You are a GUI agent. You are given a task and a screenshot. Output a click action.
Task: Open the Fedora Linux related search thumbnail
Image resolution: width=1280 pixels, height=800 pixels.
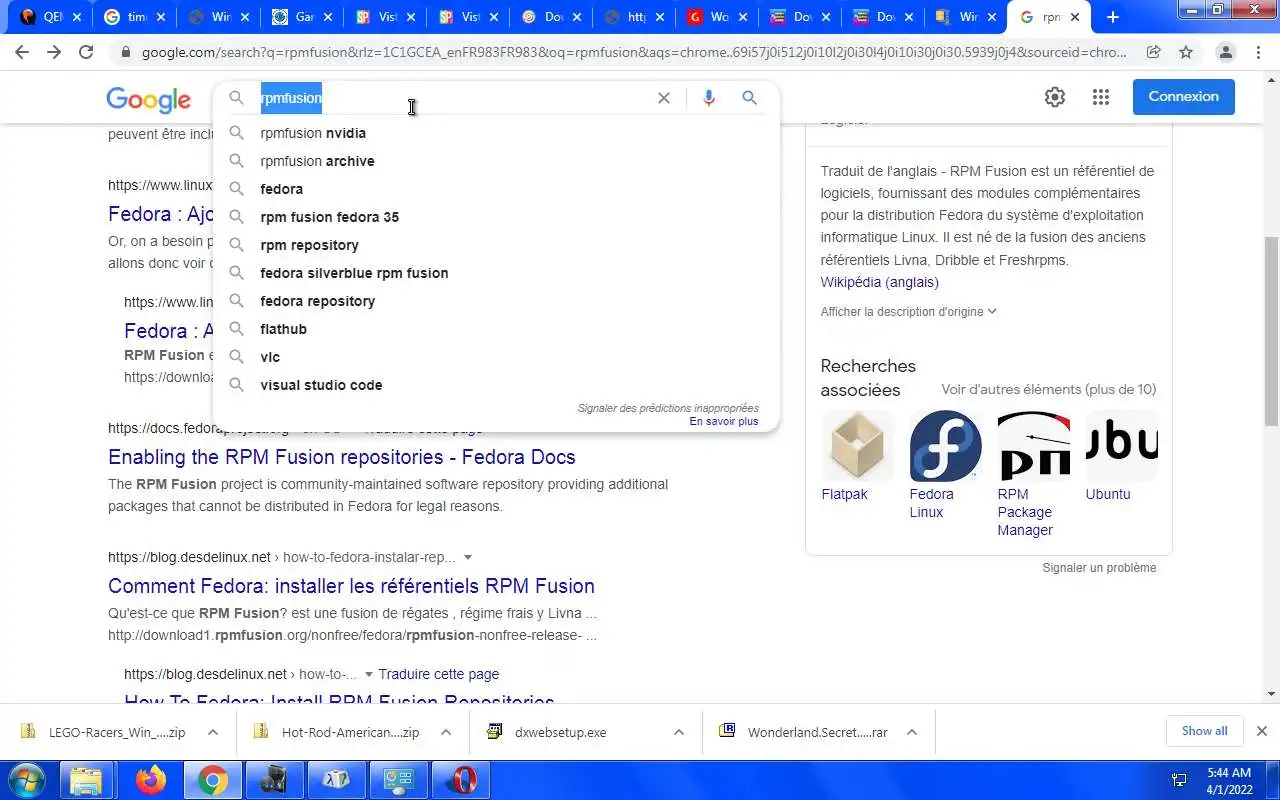pyautogui.click(x=945, y=446)
